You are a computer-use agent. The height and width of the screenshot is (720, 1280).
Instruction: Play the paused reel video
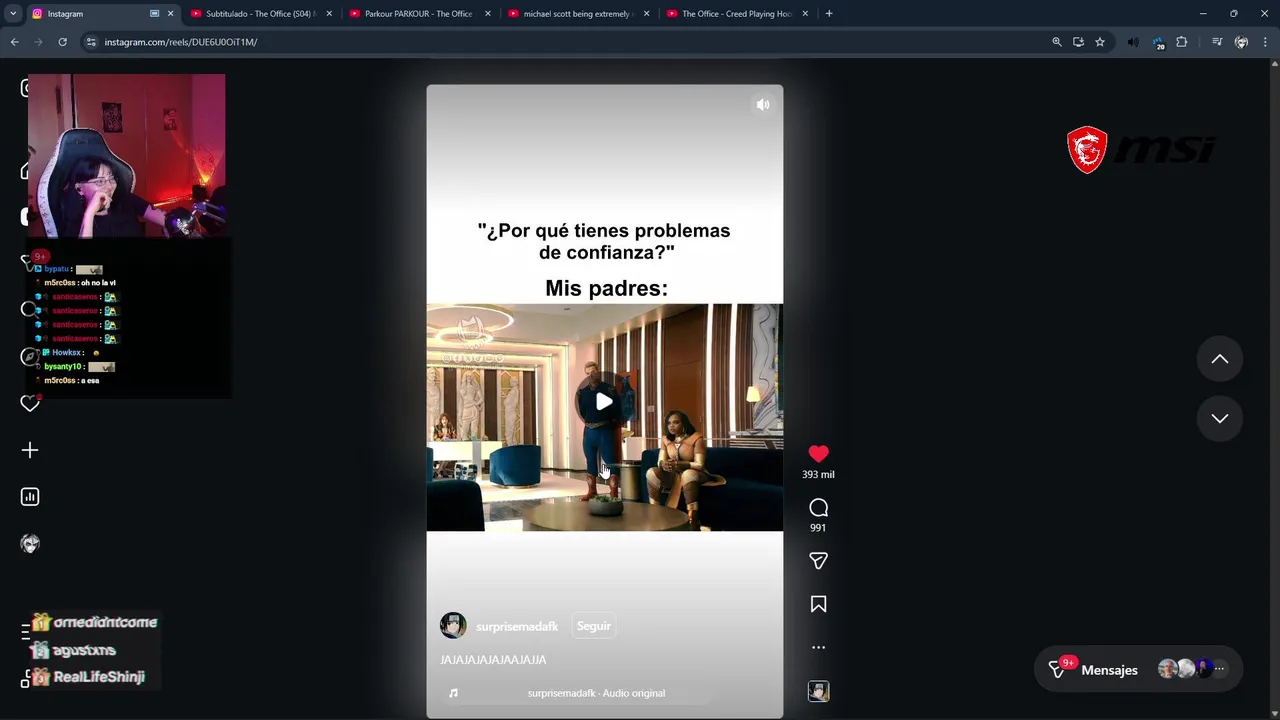[x=604, y=401]
